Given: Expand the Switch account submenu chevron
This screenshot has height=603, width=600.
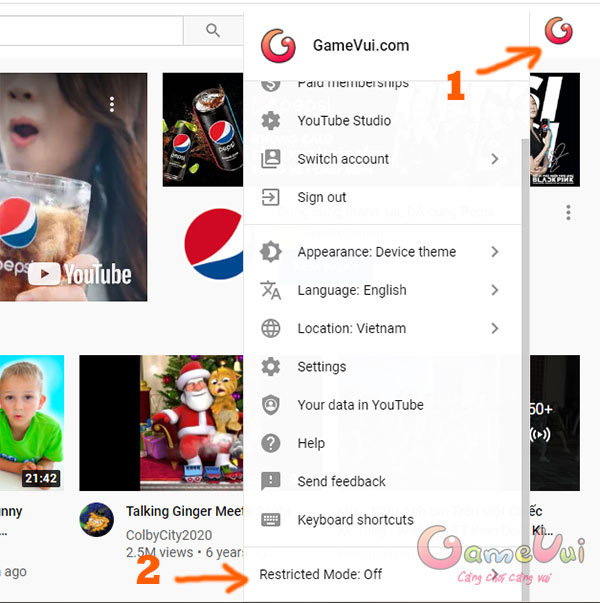Looking at the screenshot, I should click(495, 159).
